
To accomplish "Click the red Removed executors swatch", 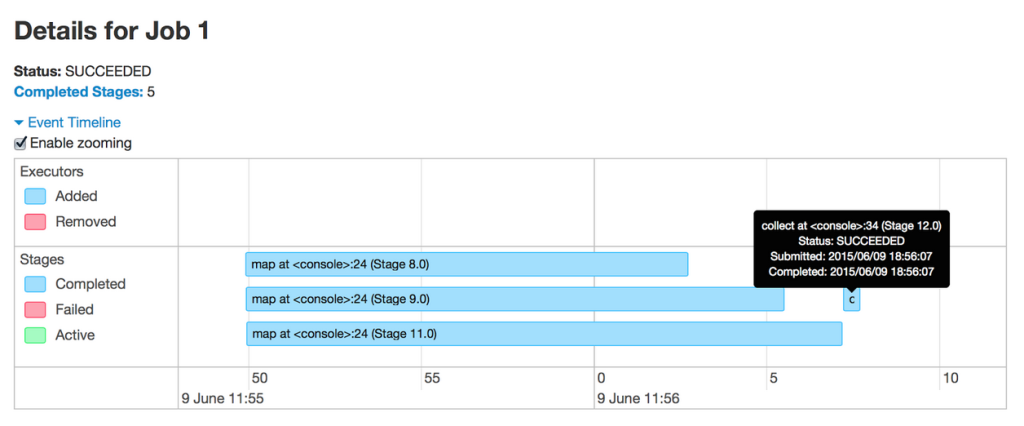I will click(36, 222).
